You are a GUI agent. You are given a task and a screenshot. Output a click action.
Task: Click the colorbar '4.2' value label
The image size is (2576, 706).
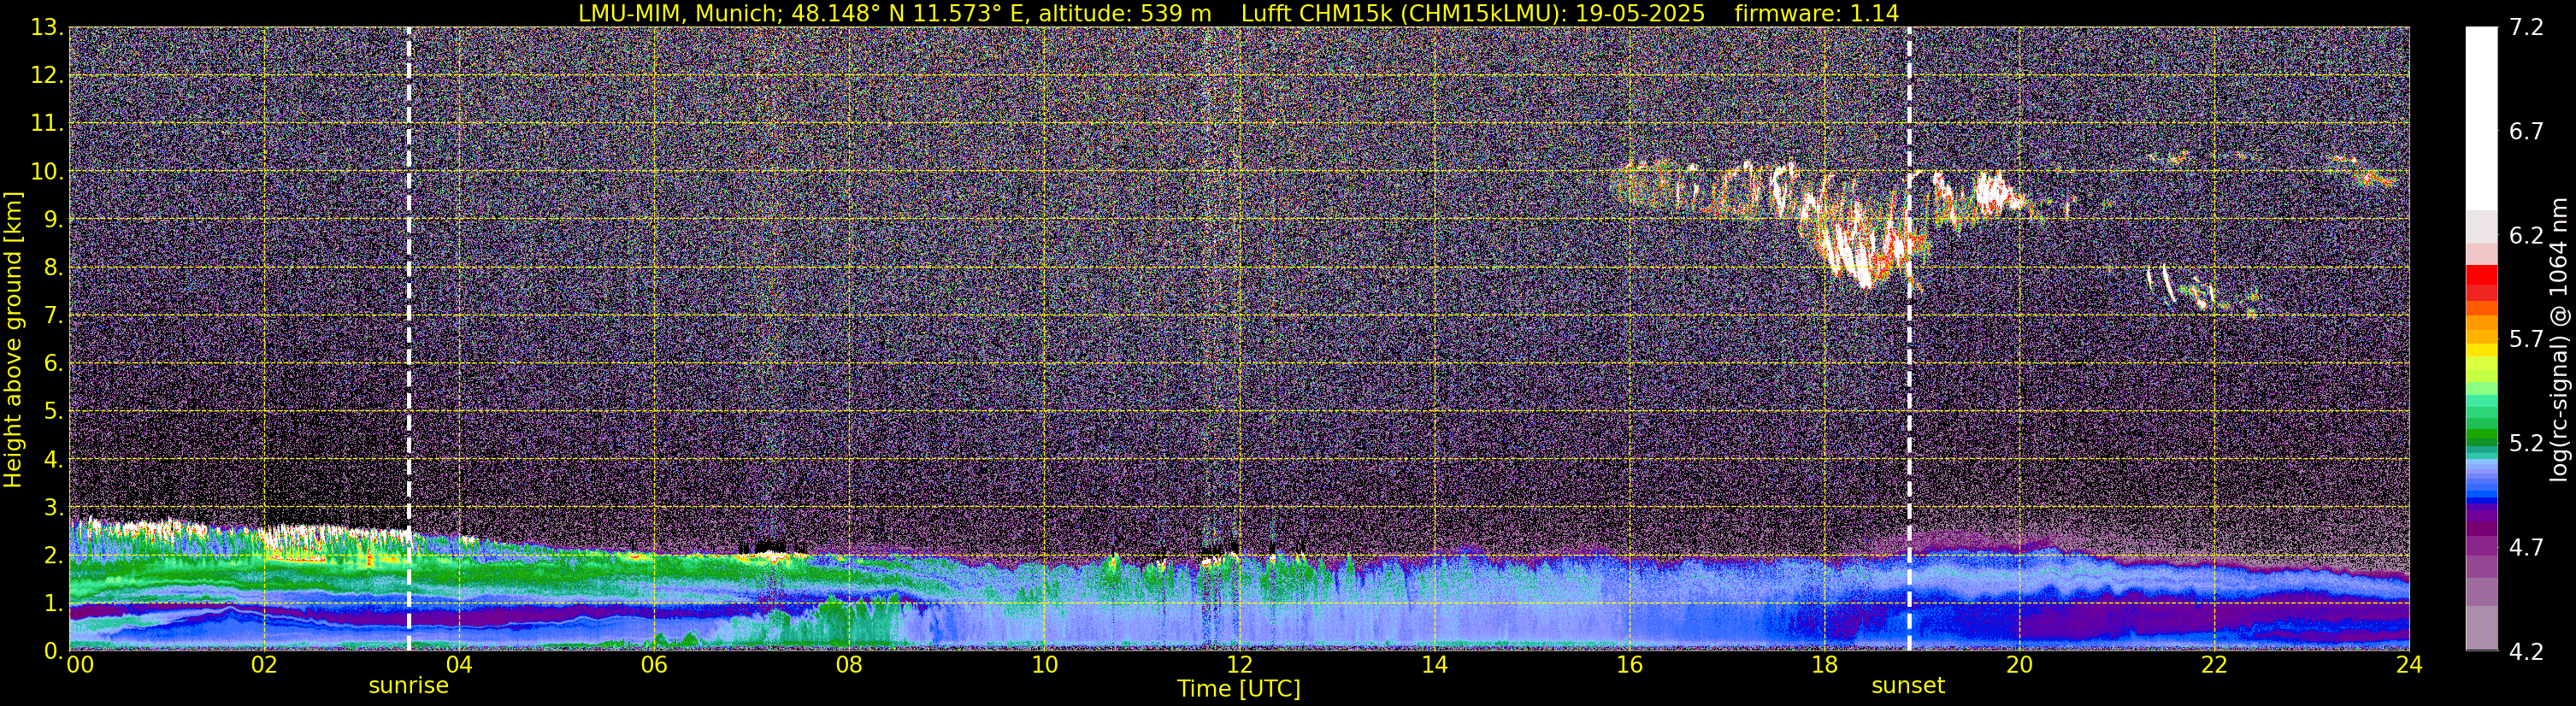click(2526, 652)
